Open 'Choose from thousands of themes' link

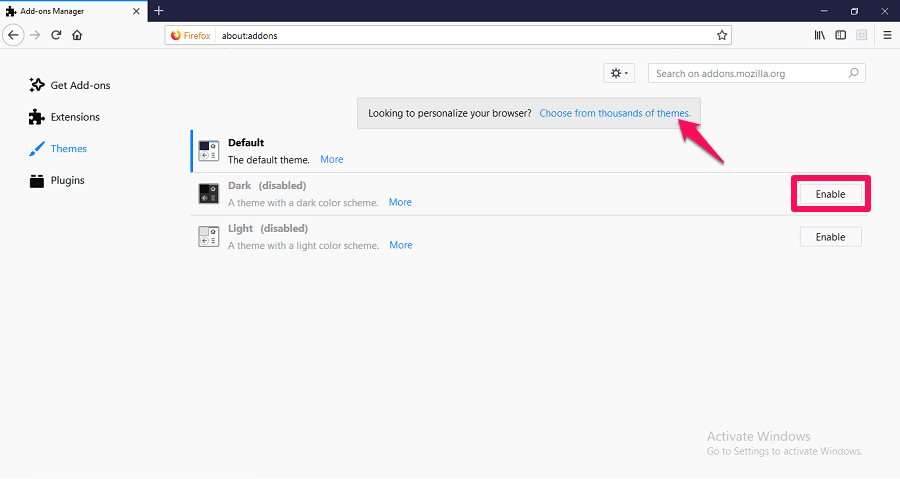click(615, 113)
